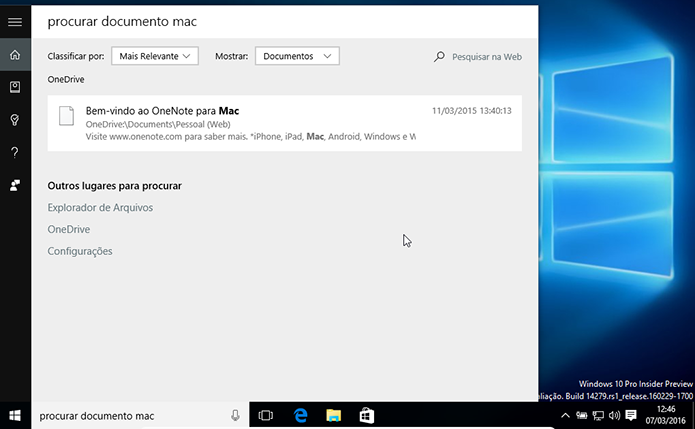
Task: Click the magnifier icon beside Pesquisar na Web
Action: pyautogui.click(x=439, y=57)
